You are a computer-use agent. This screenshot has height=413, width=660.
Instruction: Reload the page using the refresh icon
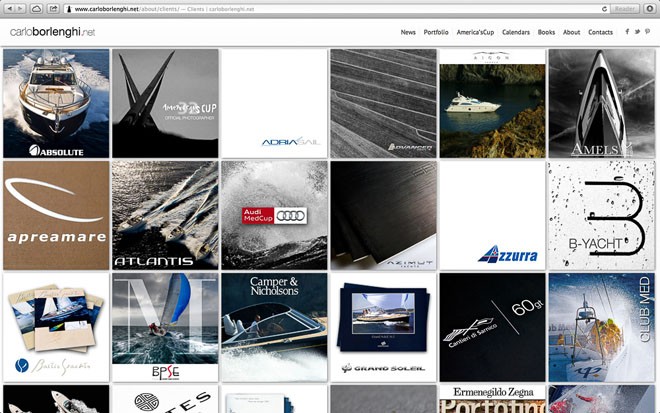pyautogui.click(x=604, y=9)
